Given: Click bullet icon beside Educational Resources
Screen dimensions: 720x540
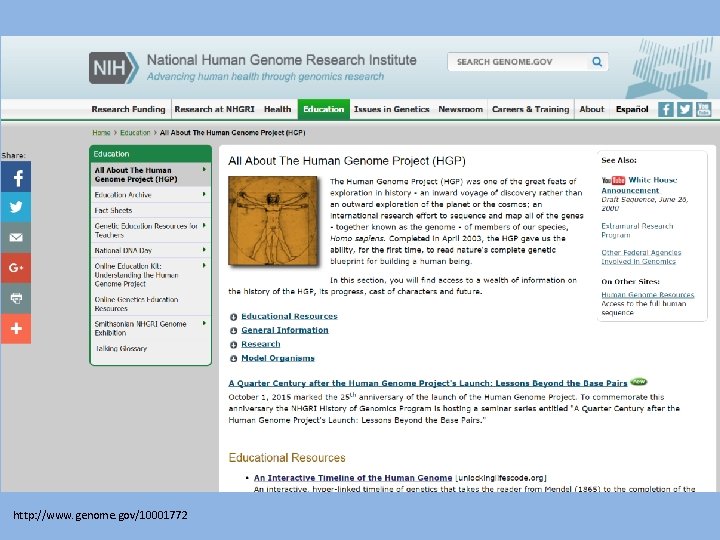Looking at the screenshot, I should click(x=233, y=317).
